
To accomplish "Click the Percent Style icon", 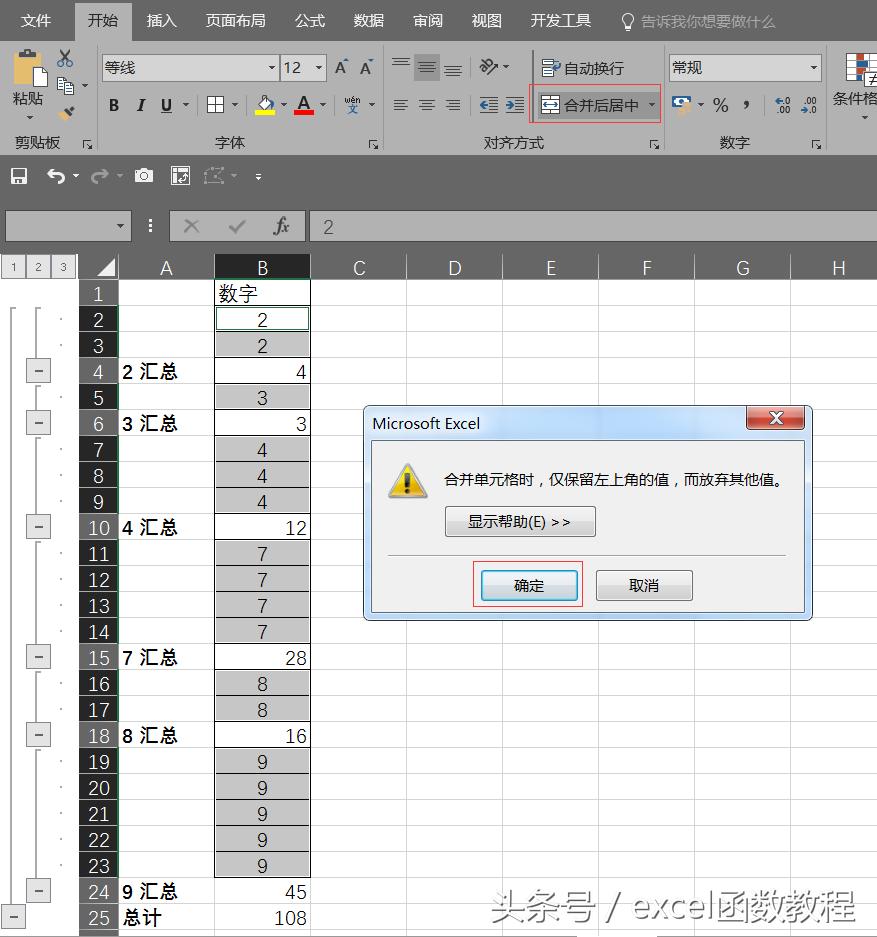I will [720, 105].
